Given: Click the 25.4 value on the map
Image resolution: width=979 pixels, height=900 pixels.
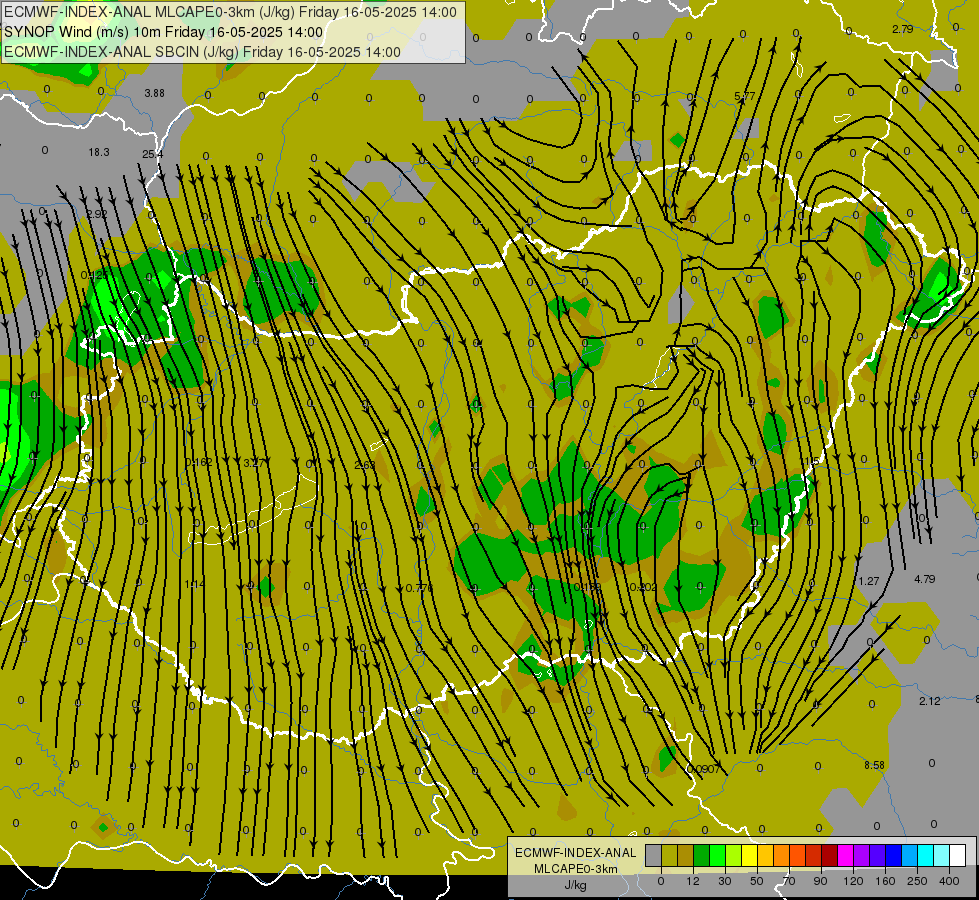Looking at the screenshot, I should pos(152,154).
